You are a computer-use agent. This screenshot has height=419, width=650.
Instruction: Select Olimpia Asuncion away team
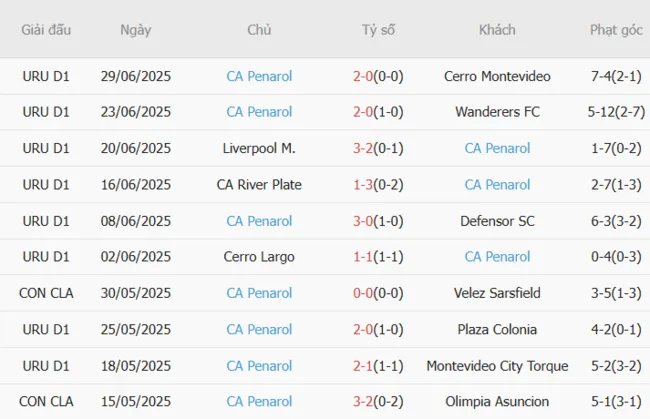point(497,402)
